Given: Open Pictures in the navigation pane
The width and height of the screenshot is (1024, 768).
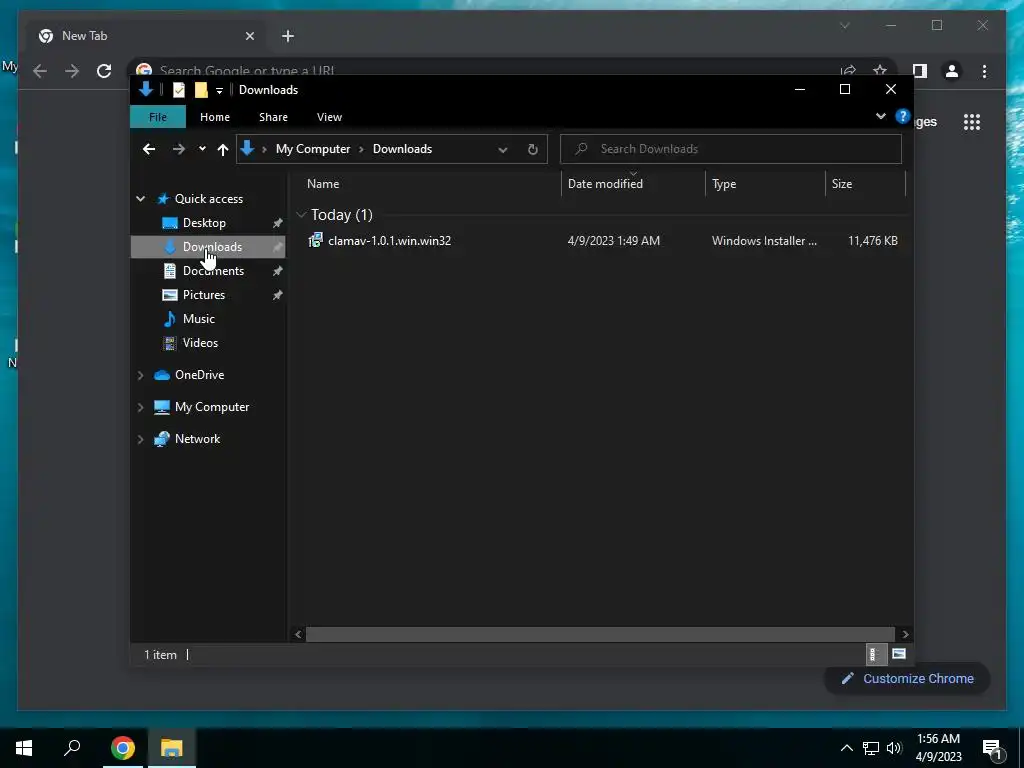Looking at the screenshot, I should [204, 295].
